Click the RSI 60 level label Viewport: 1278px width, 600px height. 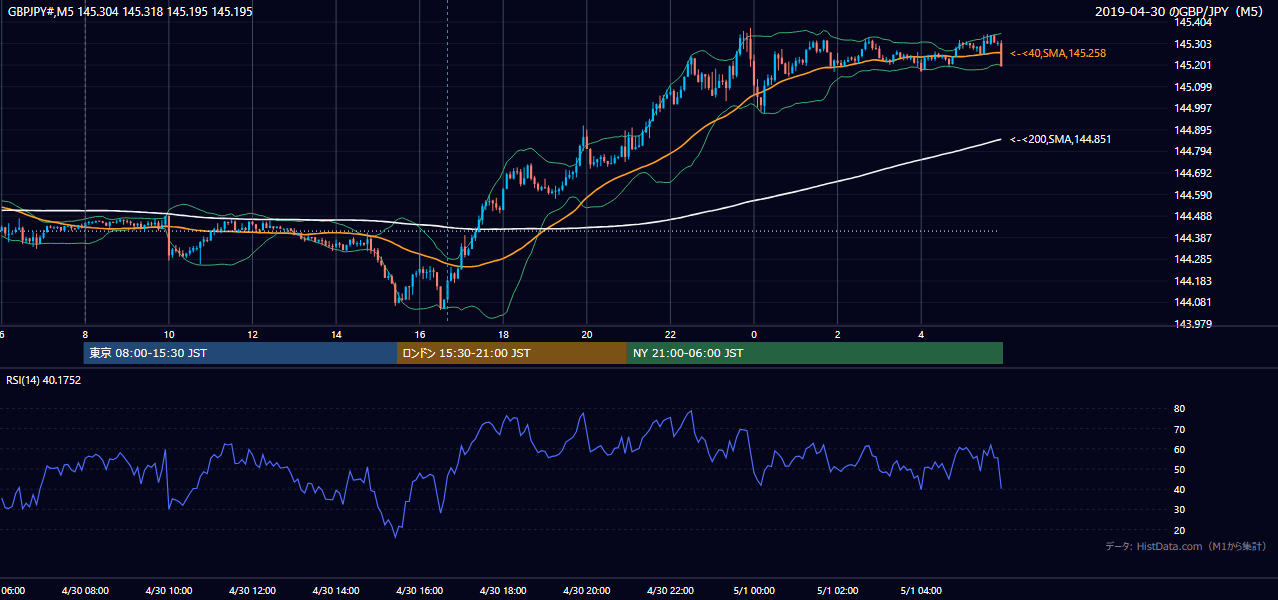click(1179, 449)
